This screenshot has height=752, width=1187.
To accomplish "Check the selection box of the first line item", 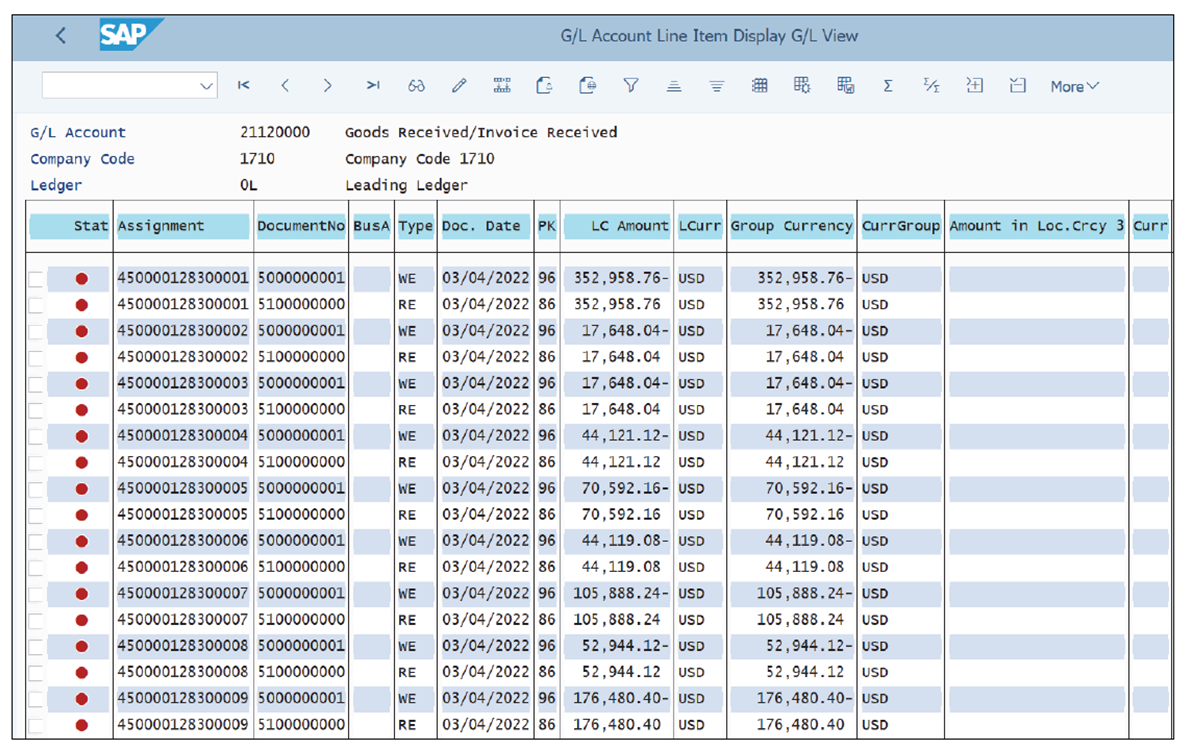I will [x=36, y=278].
